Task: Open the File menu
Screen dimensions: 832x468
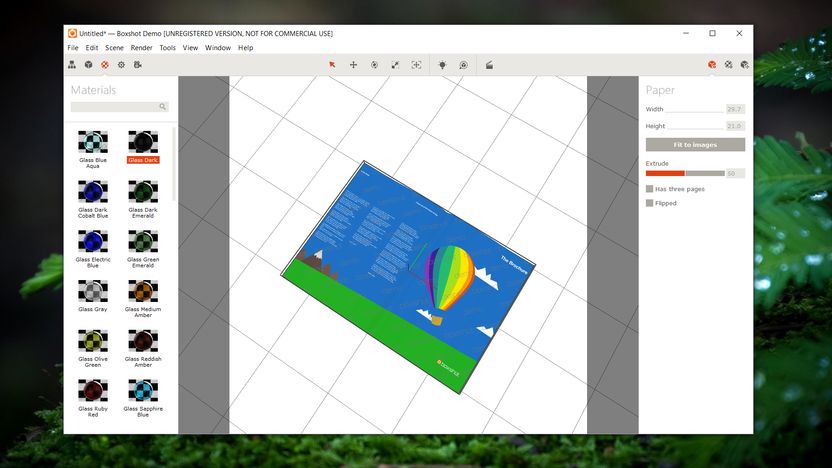Action: click(73, 48)
